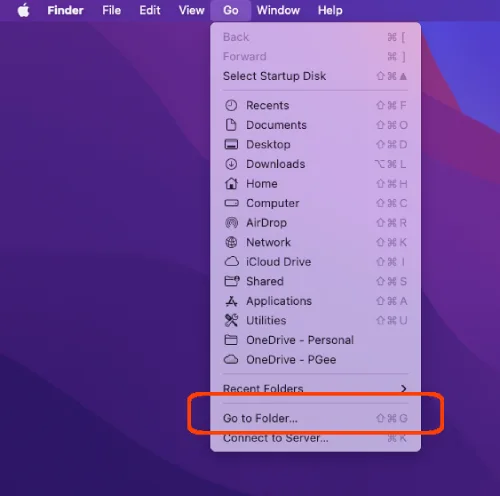The width and height of the screenshot is (500, 496).
Task: Click the Shared folder icon
Action: pos(232,281)
